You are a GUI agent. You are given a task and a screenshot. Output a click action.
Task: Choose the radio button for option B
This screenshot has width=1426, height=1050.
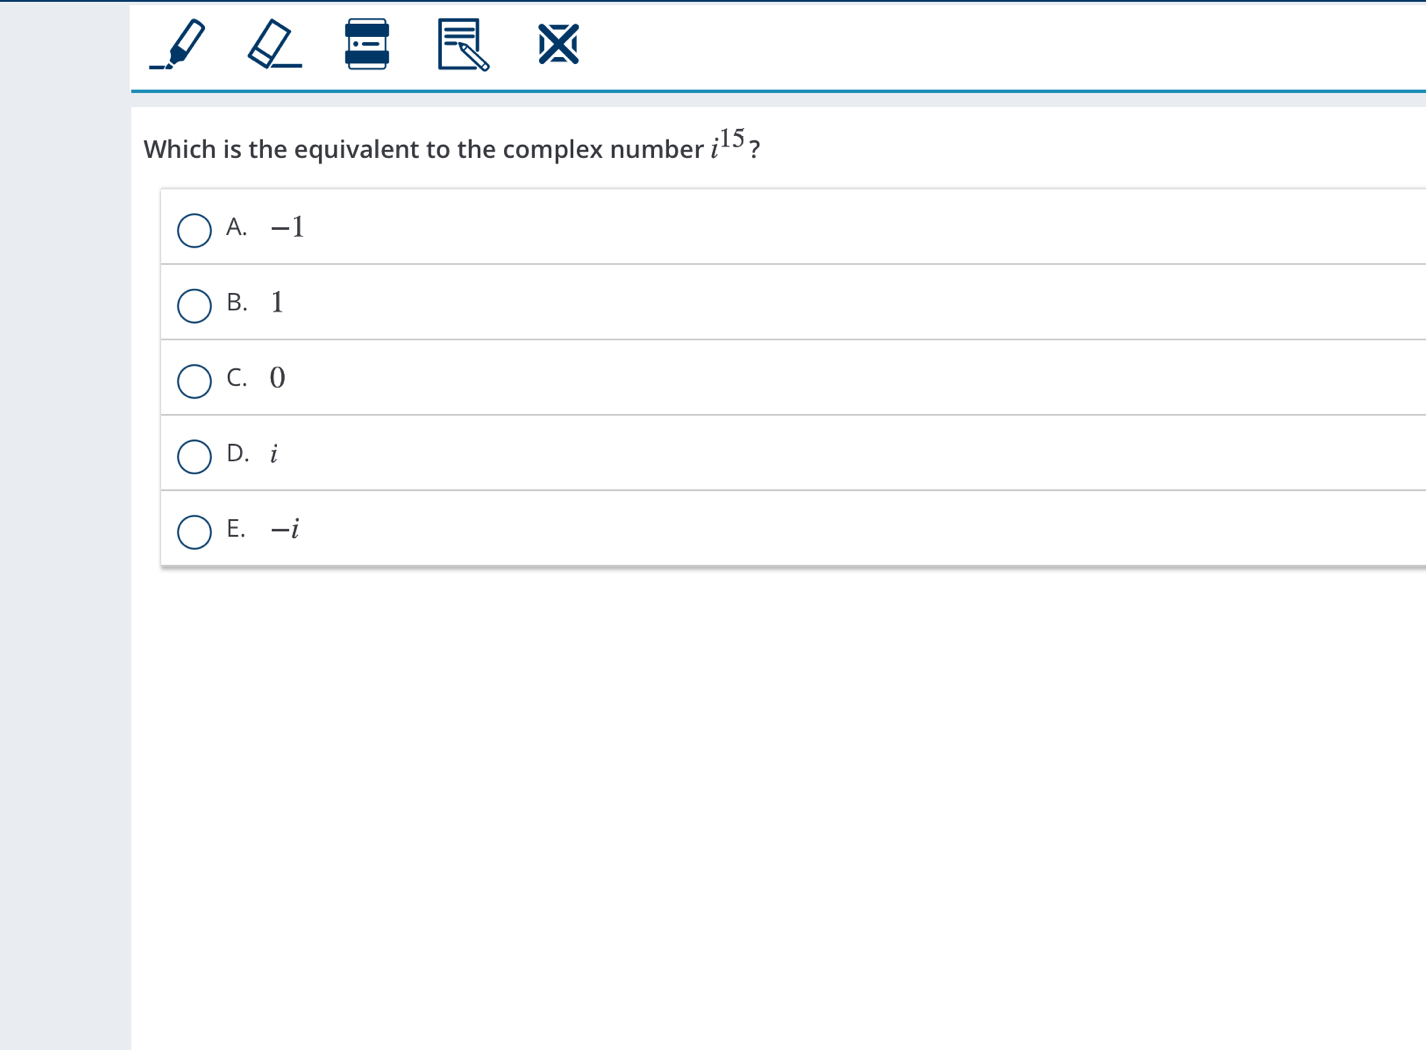point(194,305)
